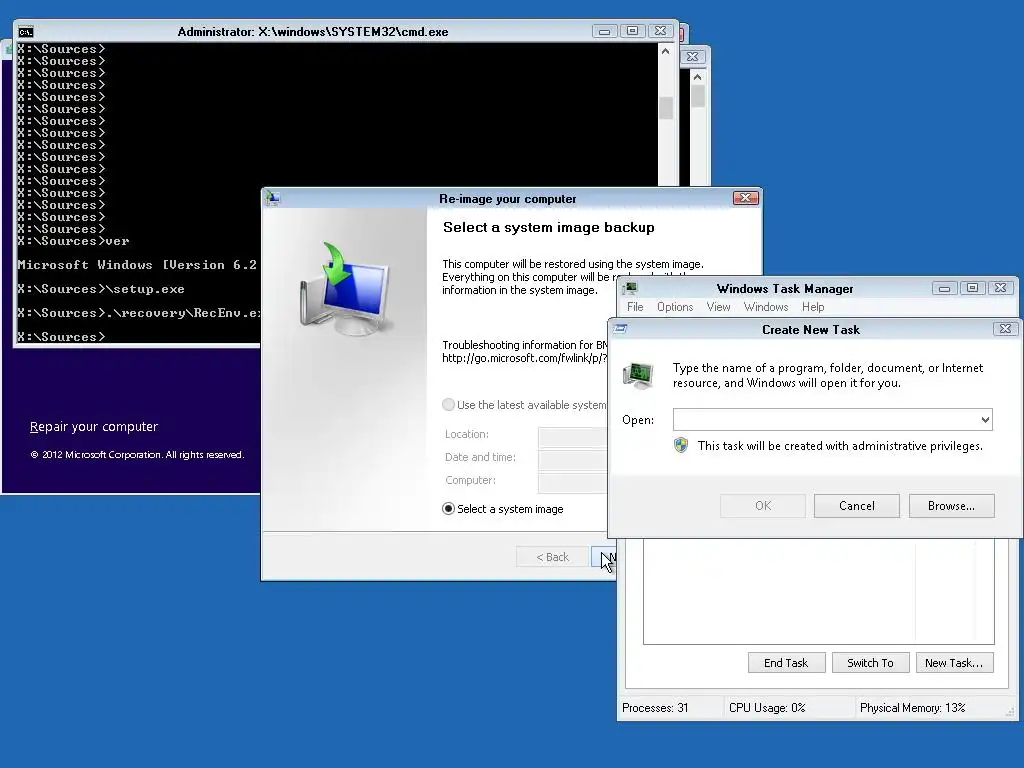
Task: Click the monitor graphic icon in Create New Task
Action: (638, 376)
